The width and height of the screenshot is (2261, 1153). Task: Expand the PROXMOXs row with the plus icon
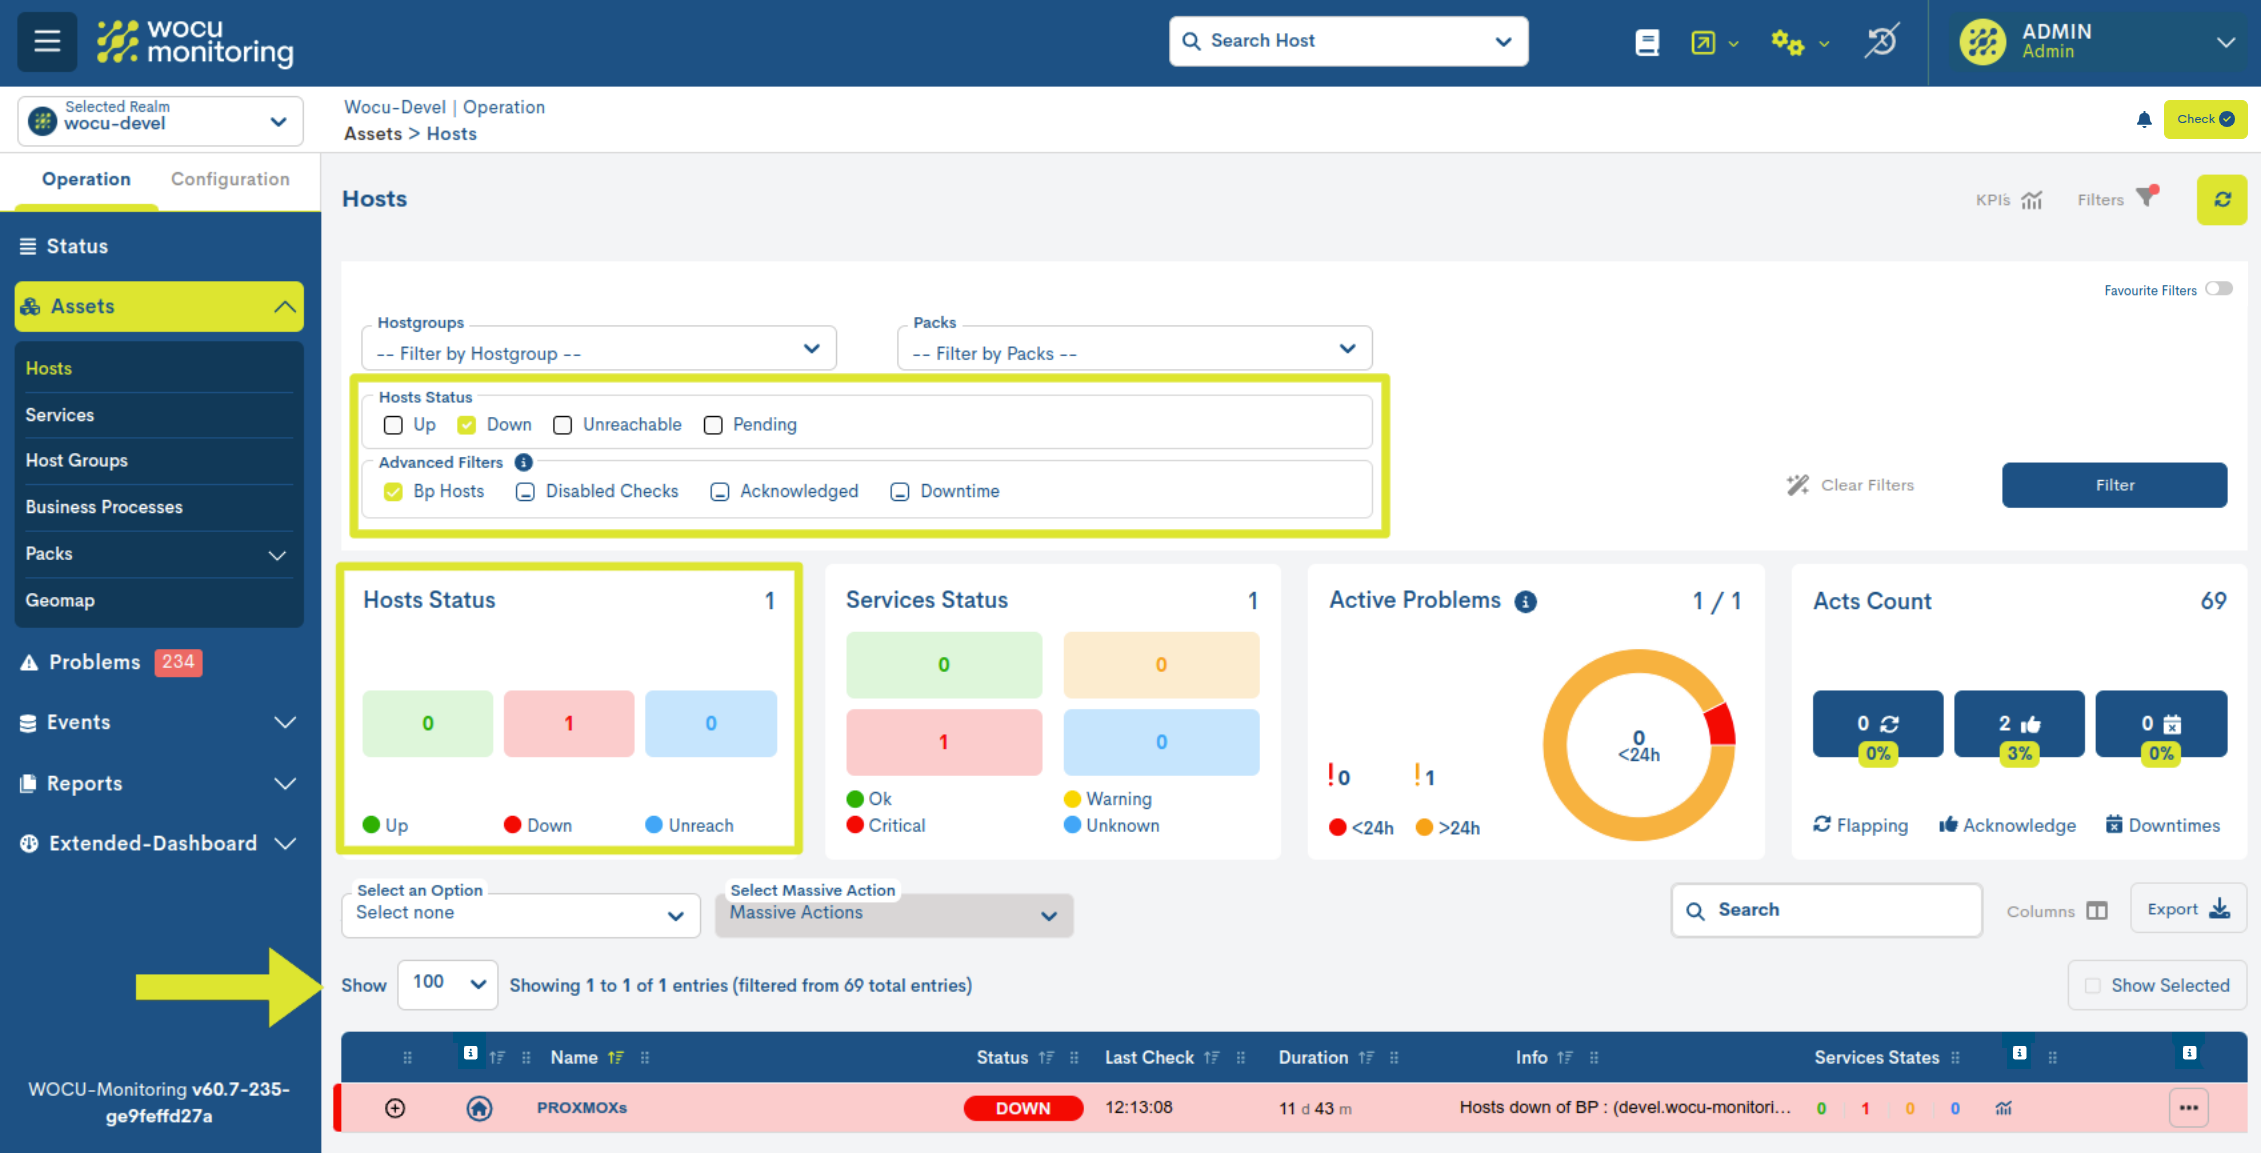(395, 1108)
